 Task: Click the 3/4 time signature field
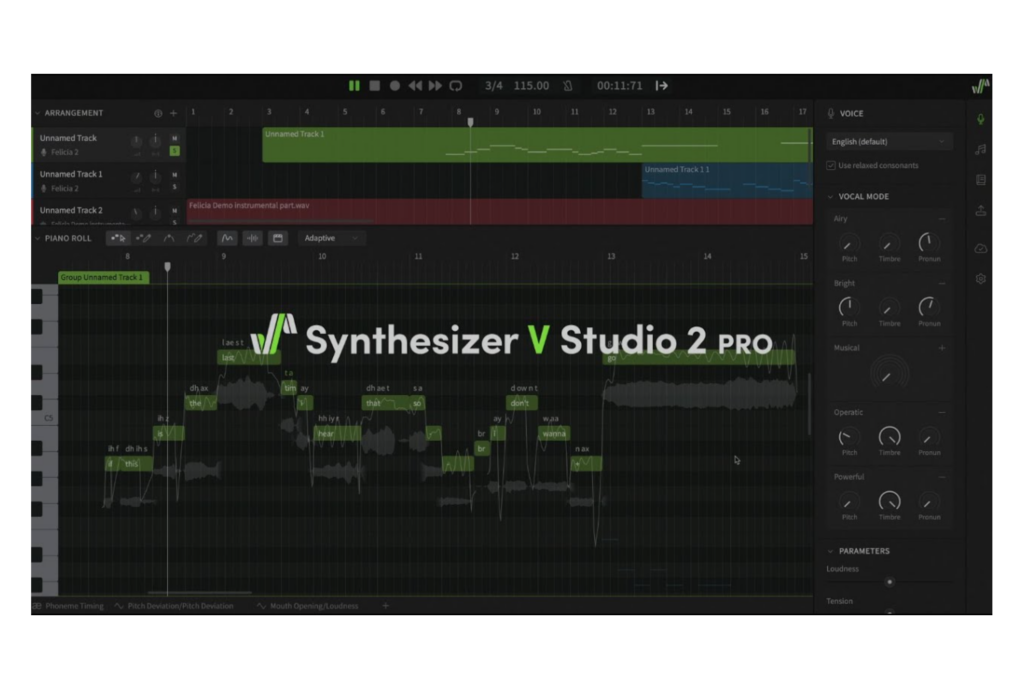tap(494, 86)
